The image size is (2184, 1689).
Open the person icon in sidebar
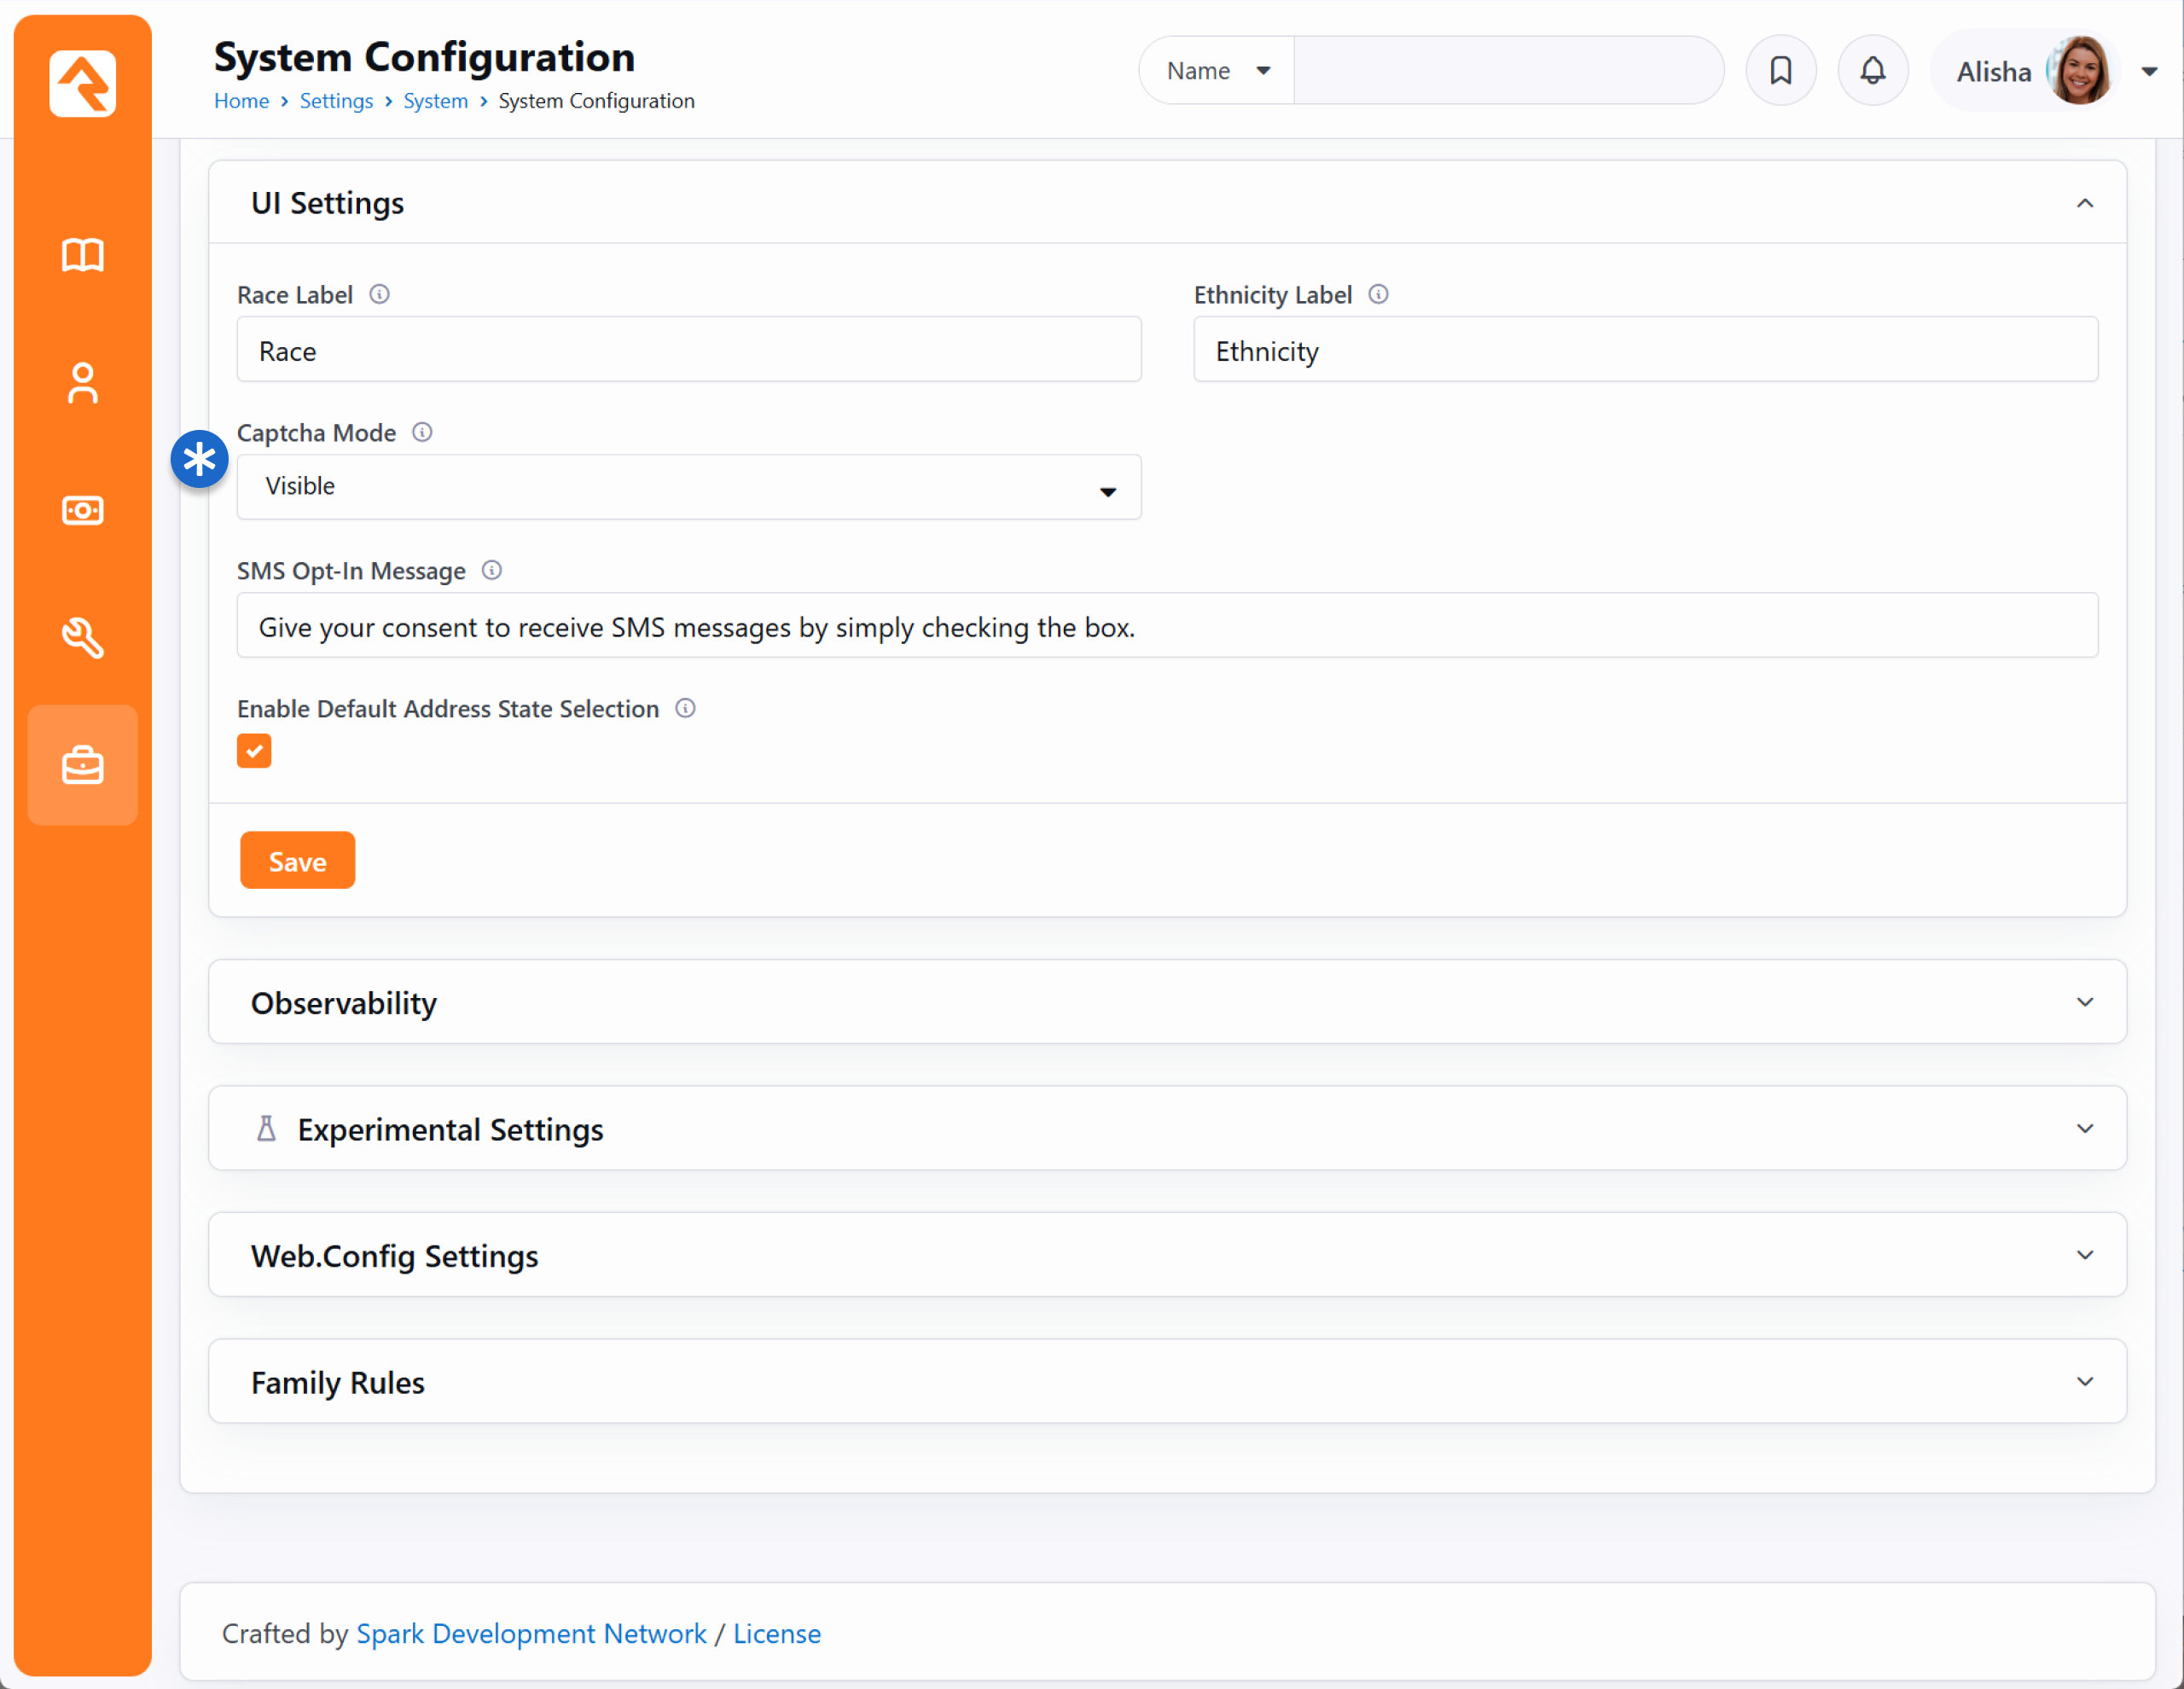pyautogui.click(x=82, y=383)
